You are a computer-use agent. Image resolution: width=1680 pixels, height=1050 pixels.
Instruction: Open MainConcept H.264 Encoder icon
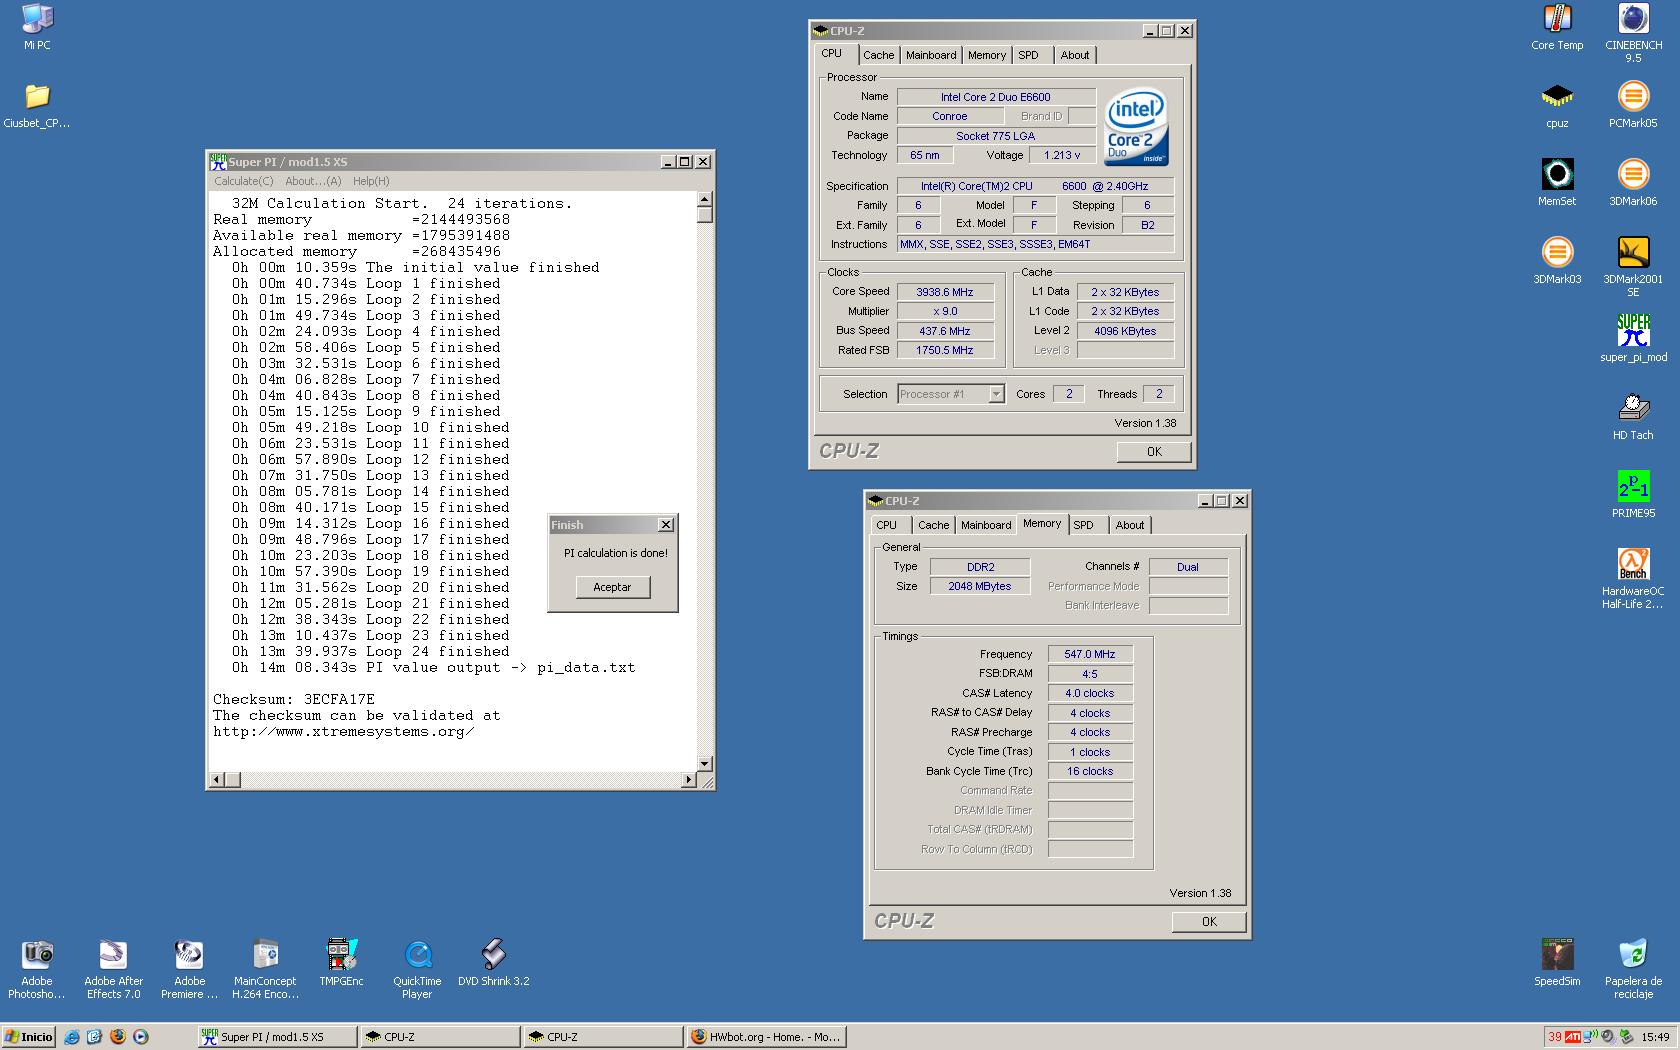click(265, 969)
